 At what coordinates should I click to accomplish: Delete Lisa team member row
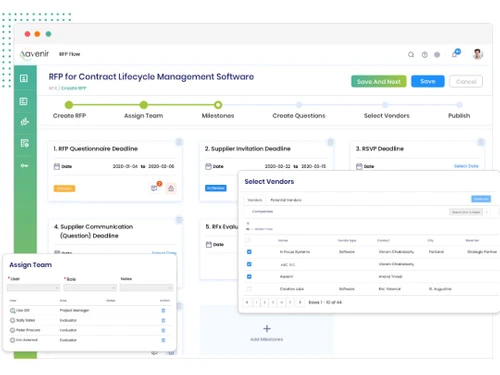(163, 310)
